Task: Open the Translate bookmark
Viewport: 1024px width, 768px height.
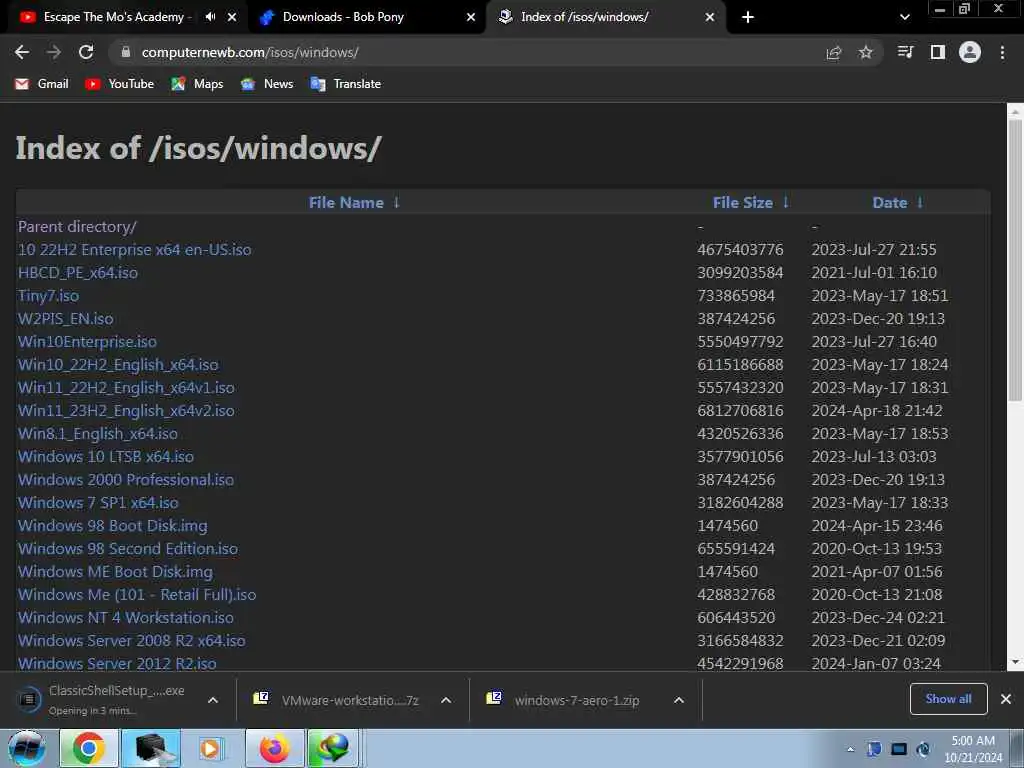Action: pos(346,84)
